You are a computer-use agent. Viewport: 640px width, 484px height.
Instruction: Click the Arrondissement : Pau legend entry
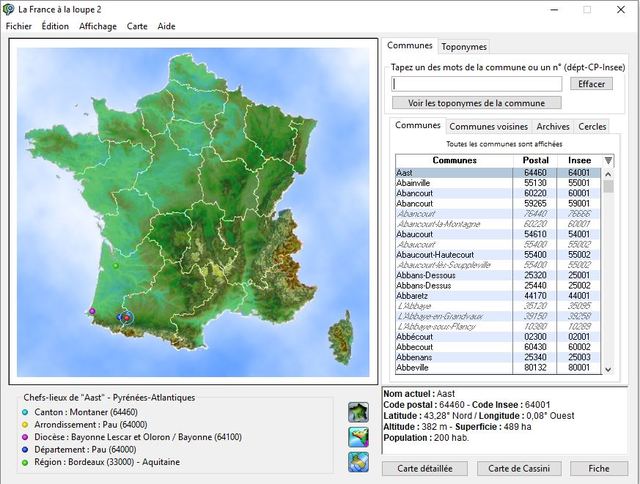(x=91, y=425)
